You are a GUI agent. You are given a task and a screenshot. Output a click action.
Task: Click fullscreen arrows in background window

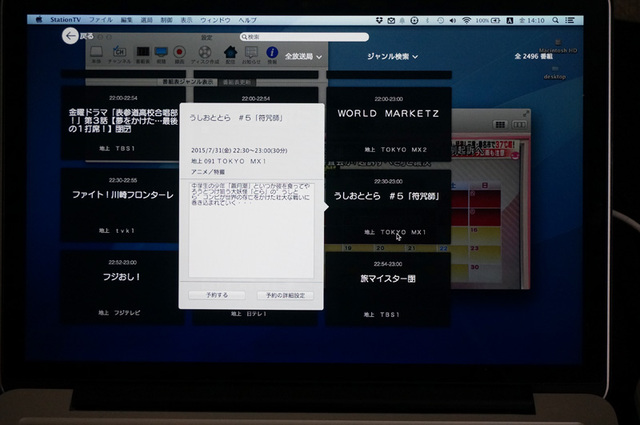[x=526, y=113]
